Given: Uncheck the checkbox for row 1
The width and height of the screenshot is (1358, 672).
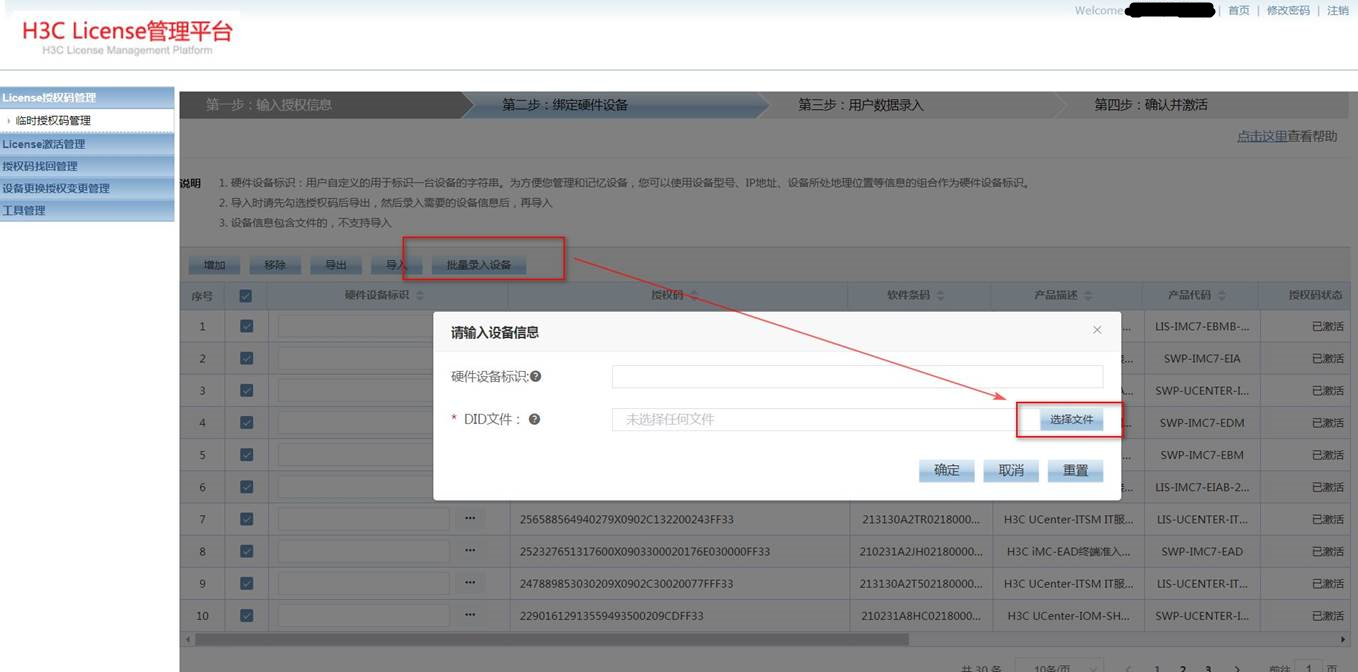Looking at the screenshot, I should pyautogui.click(x=246, y=326).
